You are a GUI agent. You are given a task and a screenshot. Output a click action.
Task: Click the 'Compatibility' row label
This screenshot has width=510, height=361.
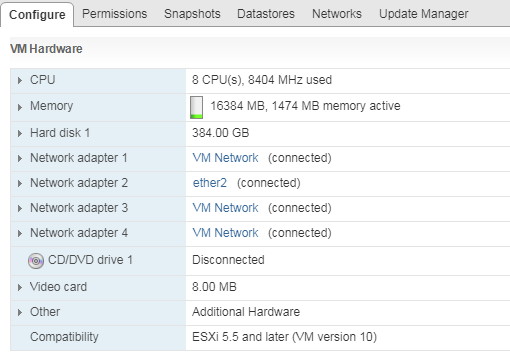[64, 337]
